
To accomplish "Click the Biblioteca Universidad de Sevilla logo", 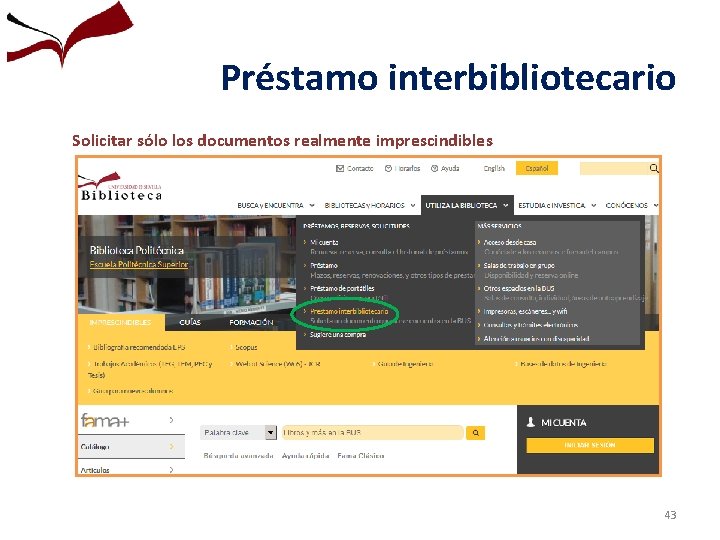I will [120, 187].
